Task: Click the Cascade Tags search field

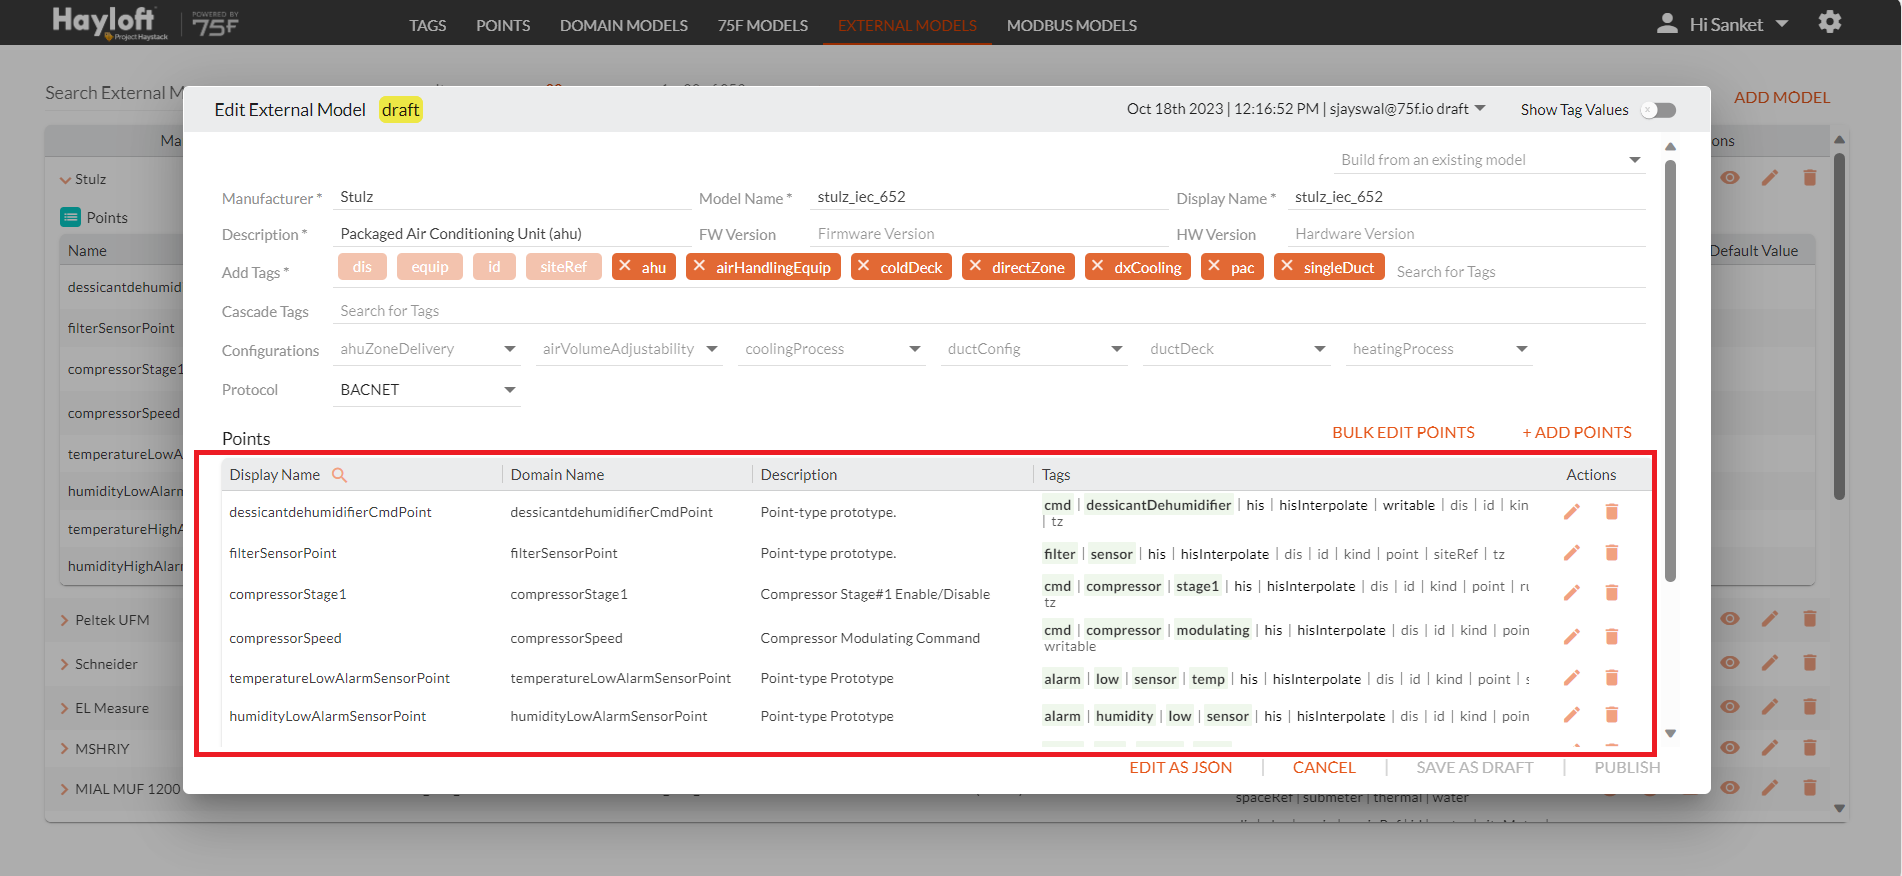Action: click(x=990, y=311)
